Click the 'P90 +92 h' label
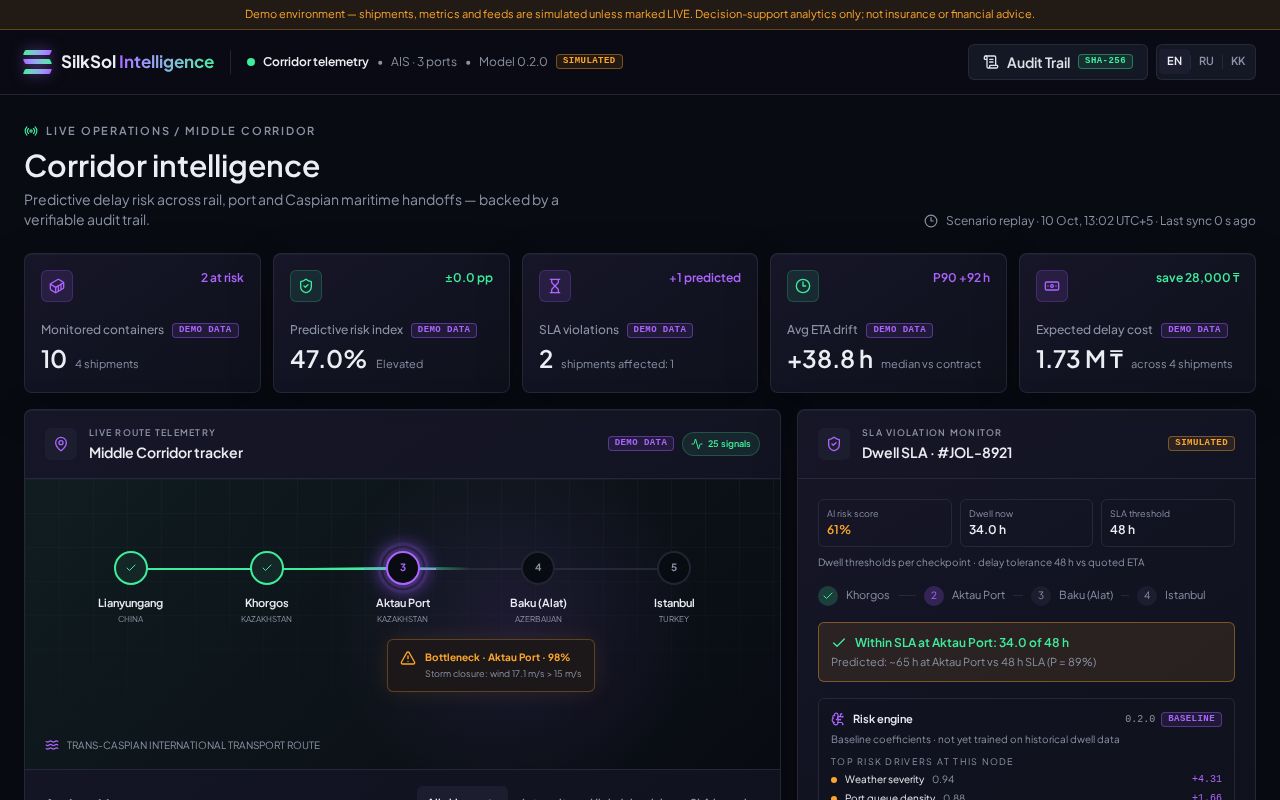The height and width of the screenshot is (800, 1280). click(961, 278)
